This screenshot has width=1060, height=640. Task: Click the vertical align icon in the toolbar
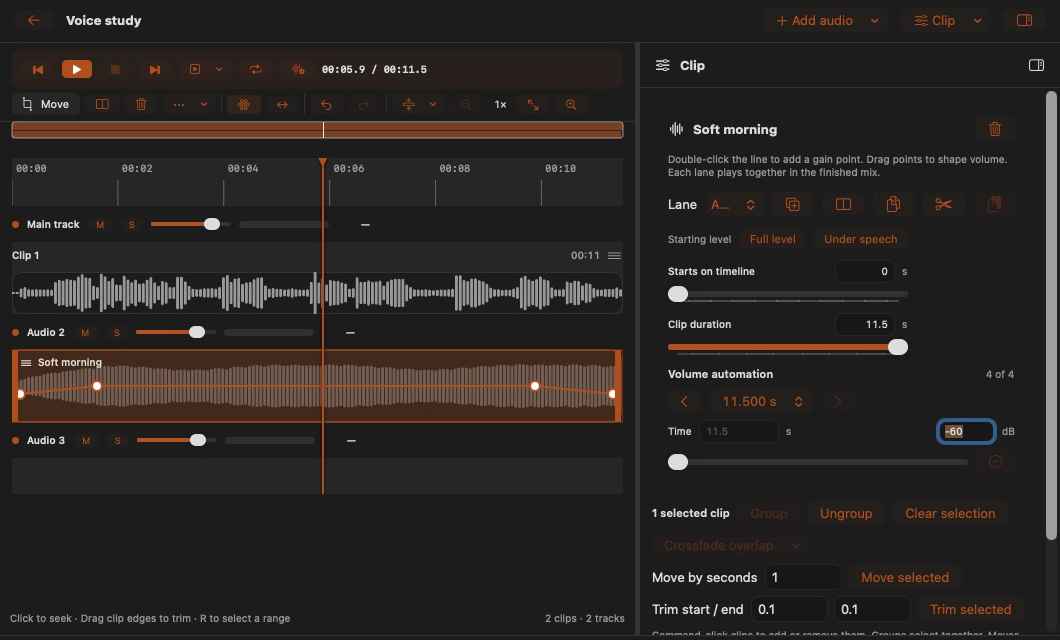[x=408, y=104]
